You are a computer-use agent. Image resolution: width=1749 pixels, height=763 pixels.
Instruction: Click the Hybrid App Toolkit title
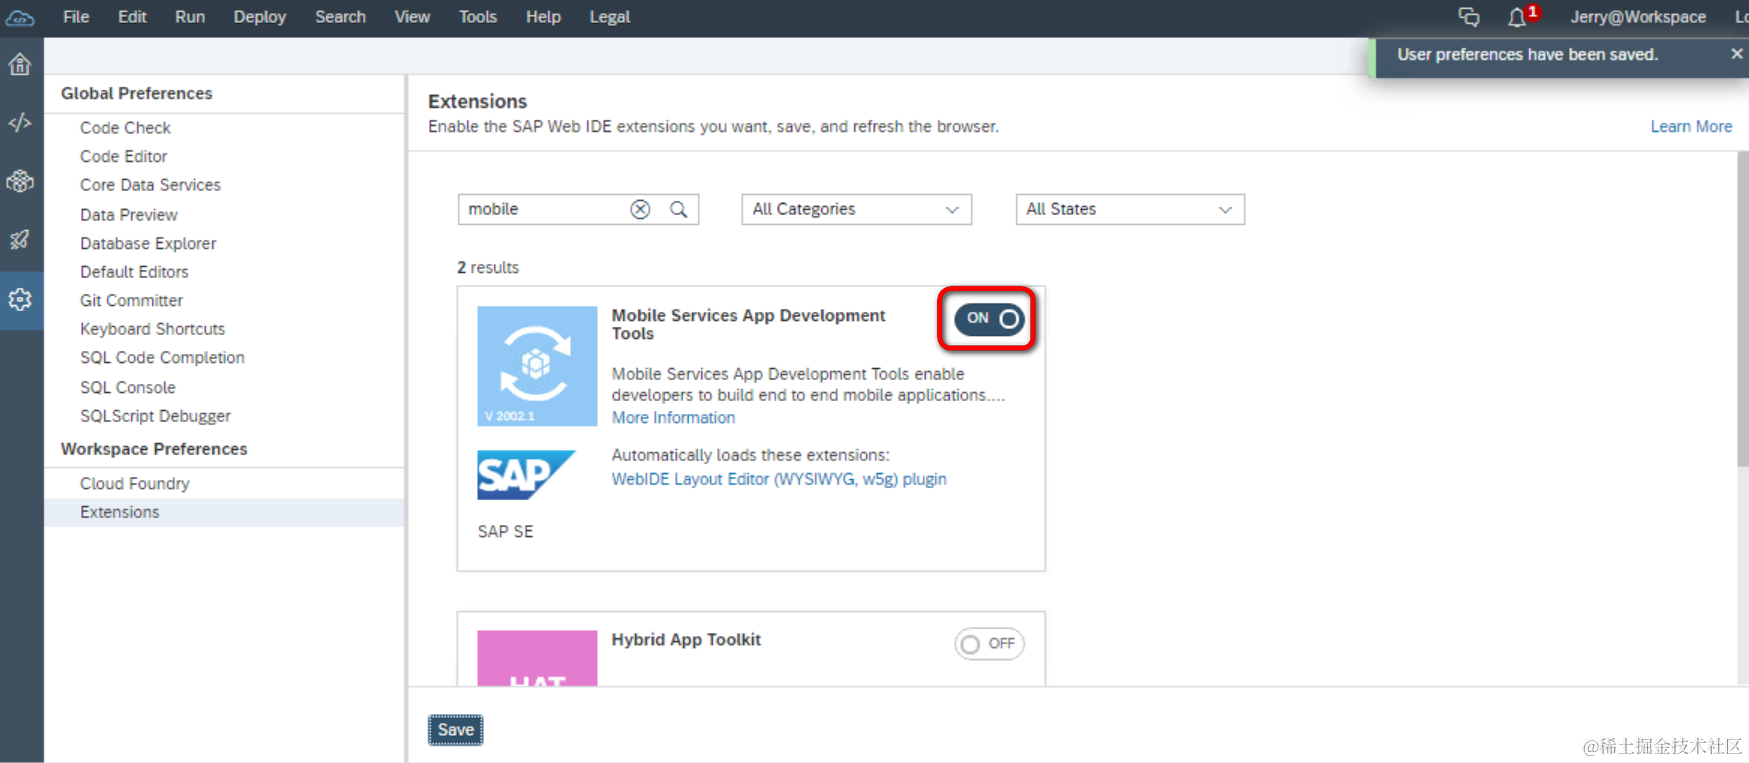(686, 640)
